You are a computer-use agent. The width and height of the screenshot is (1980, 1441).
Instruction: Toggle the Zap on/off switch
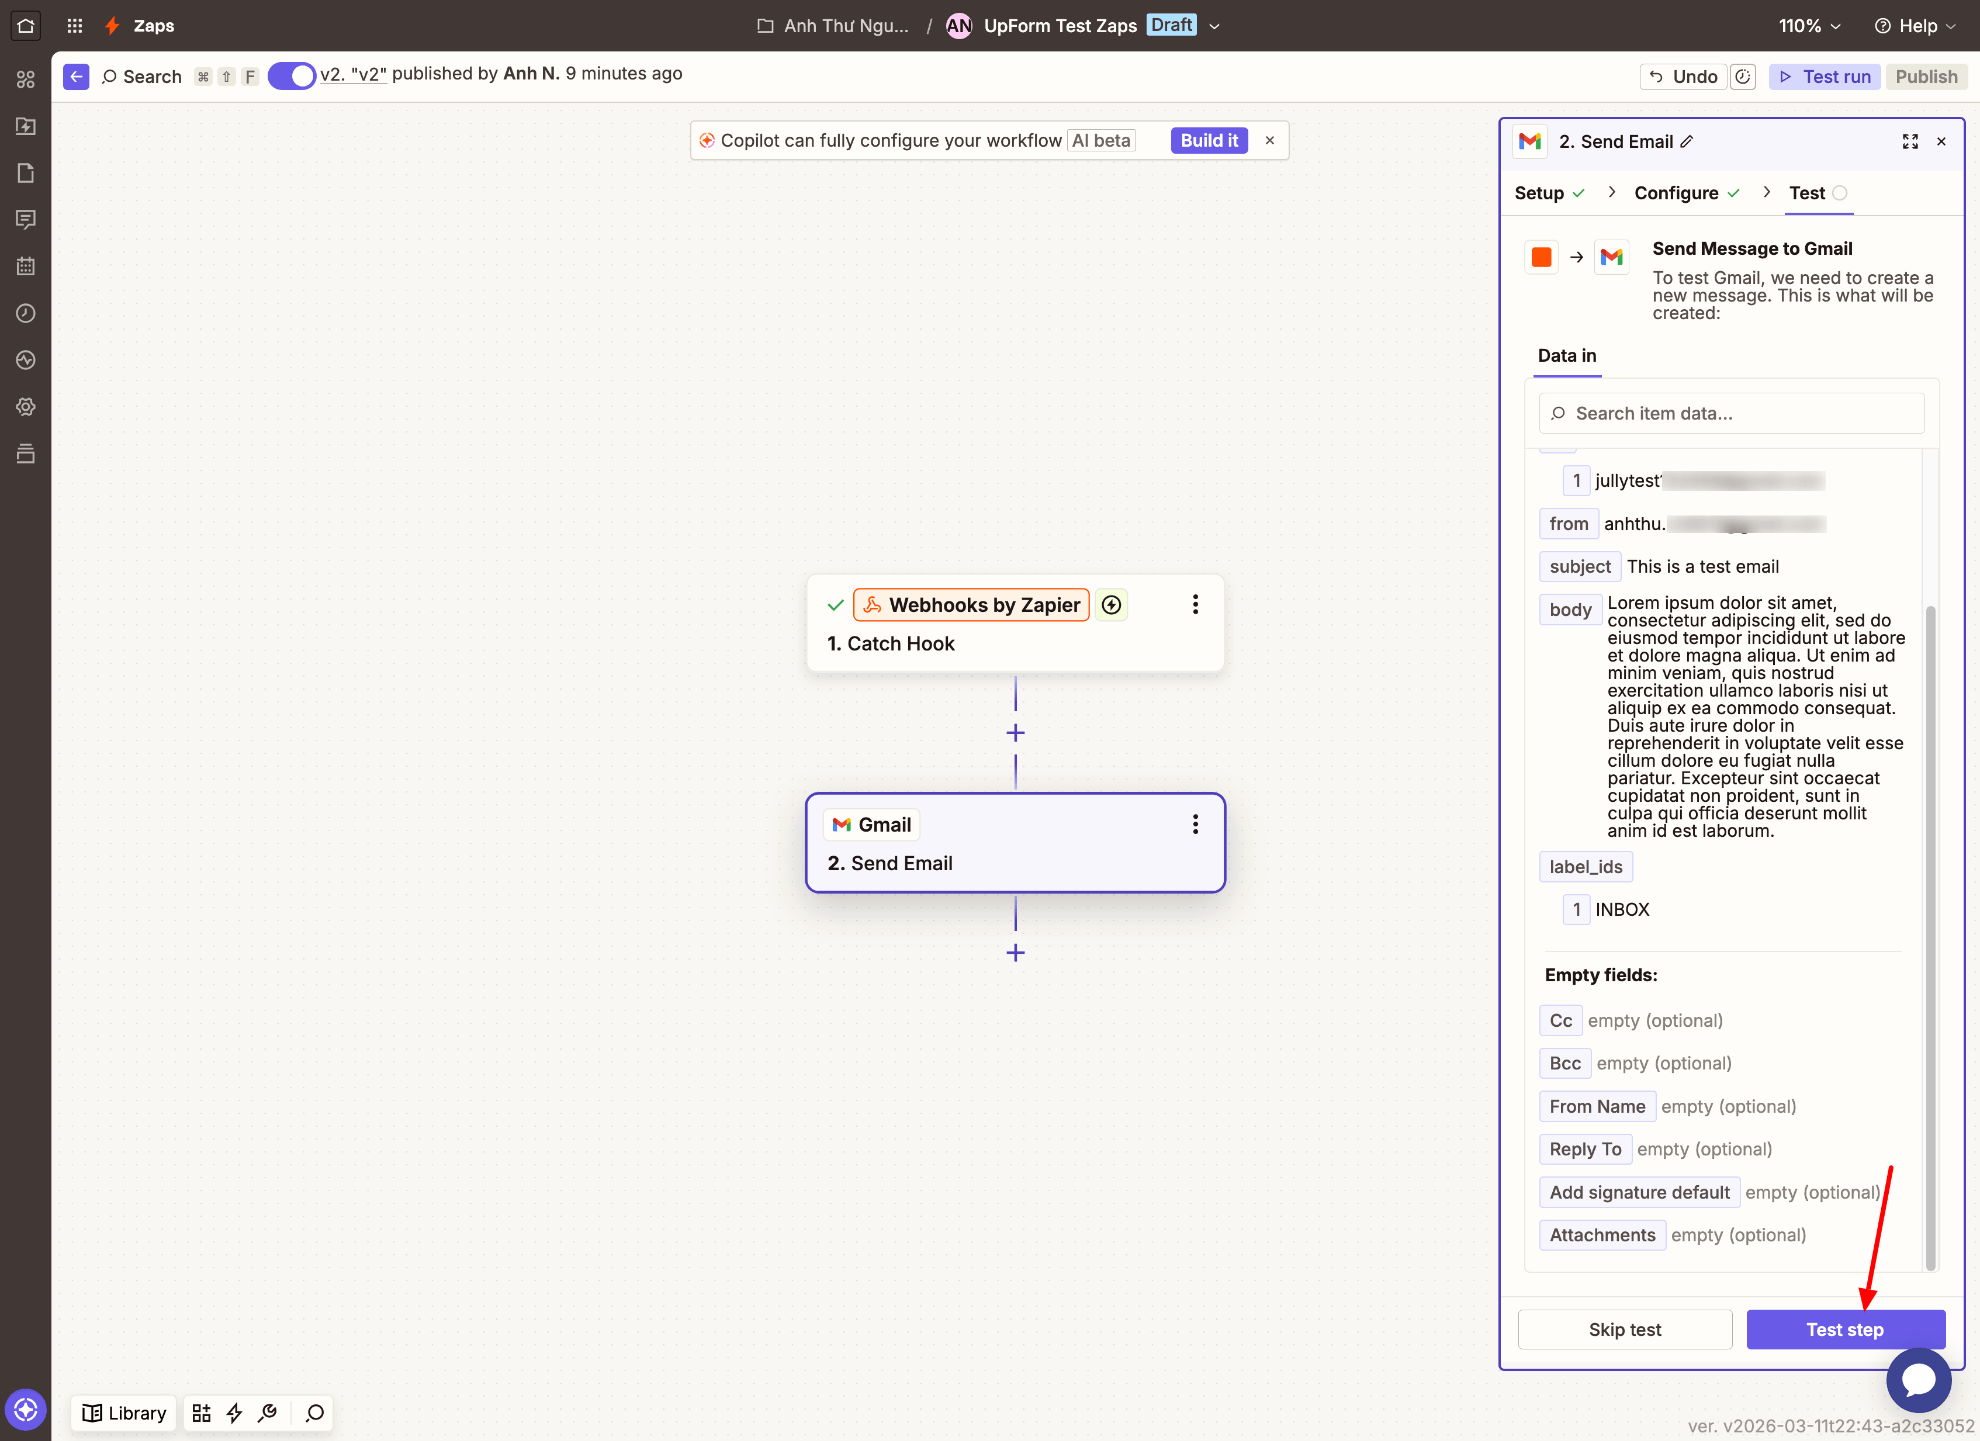point(291,76)
